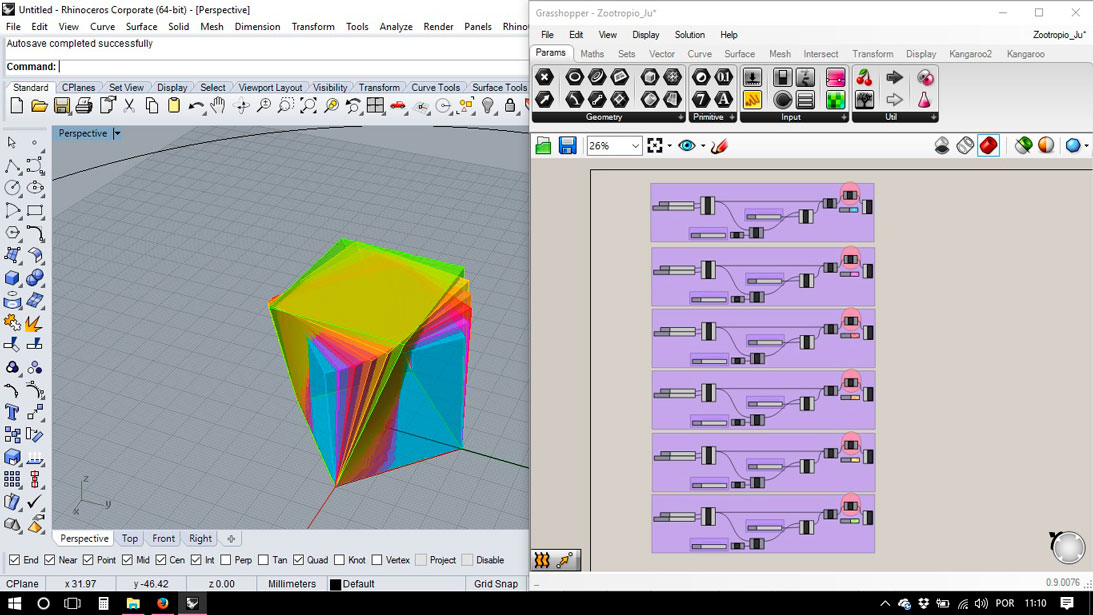Enable the Tan osnap checkbox
This screenshot has width=1093, height=615.
coord(263,560)
